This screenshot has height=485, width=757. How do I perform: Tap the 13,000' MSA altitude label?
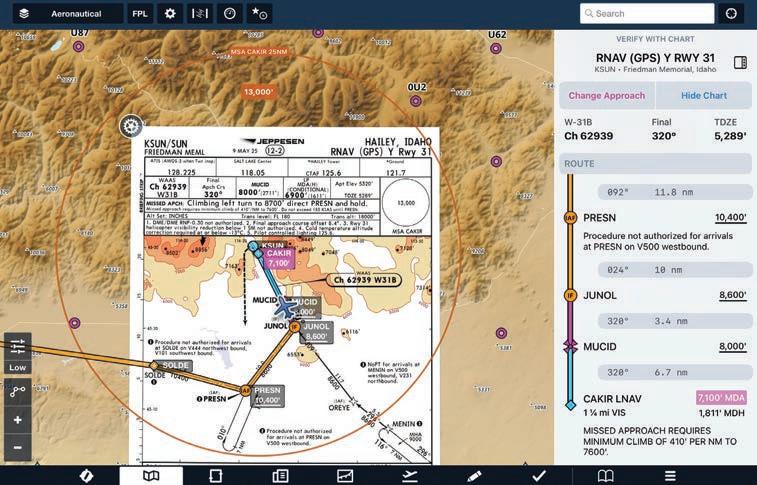pos(259,92)
